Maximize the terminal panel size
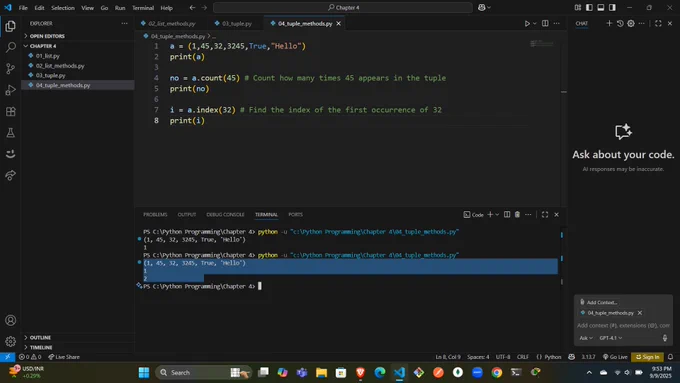 pyautogui.click(x=545, y=214)
